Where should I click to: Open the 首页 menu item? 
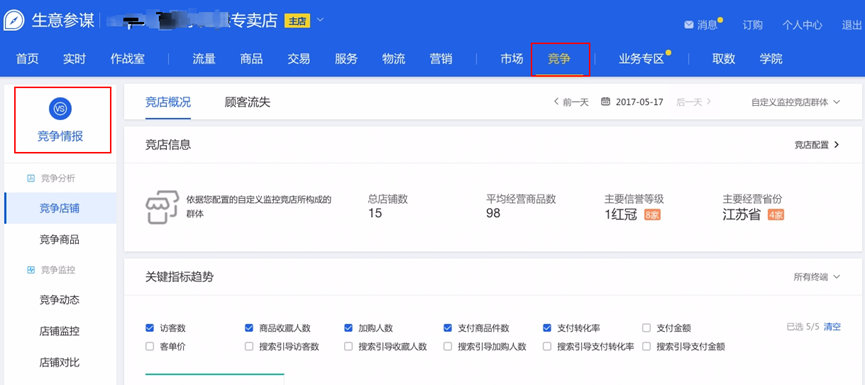[27, 59]
